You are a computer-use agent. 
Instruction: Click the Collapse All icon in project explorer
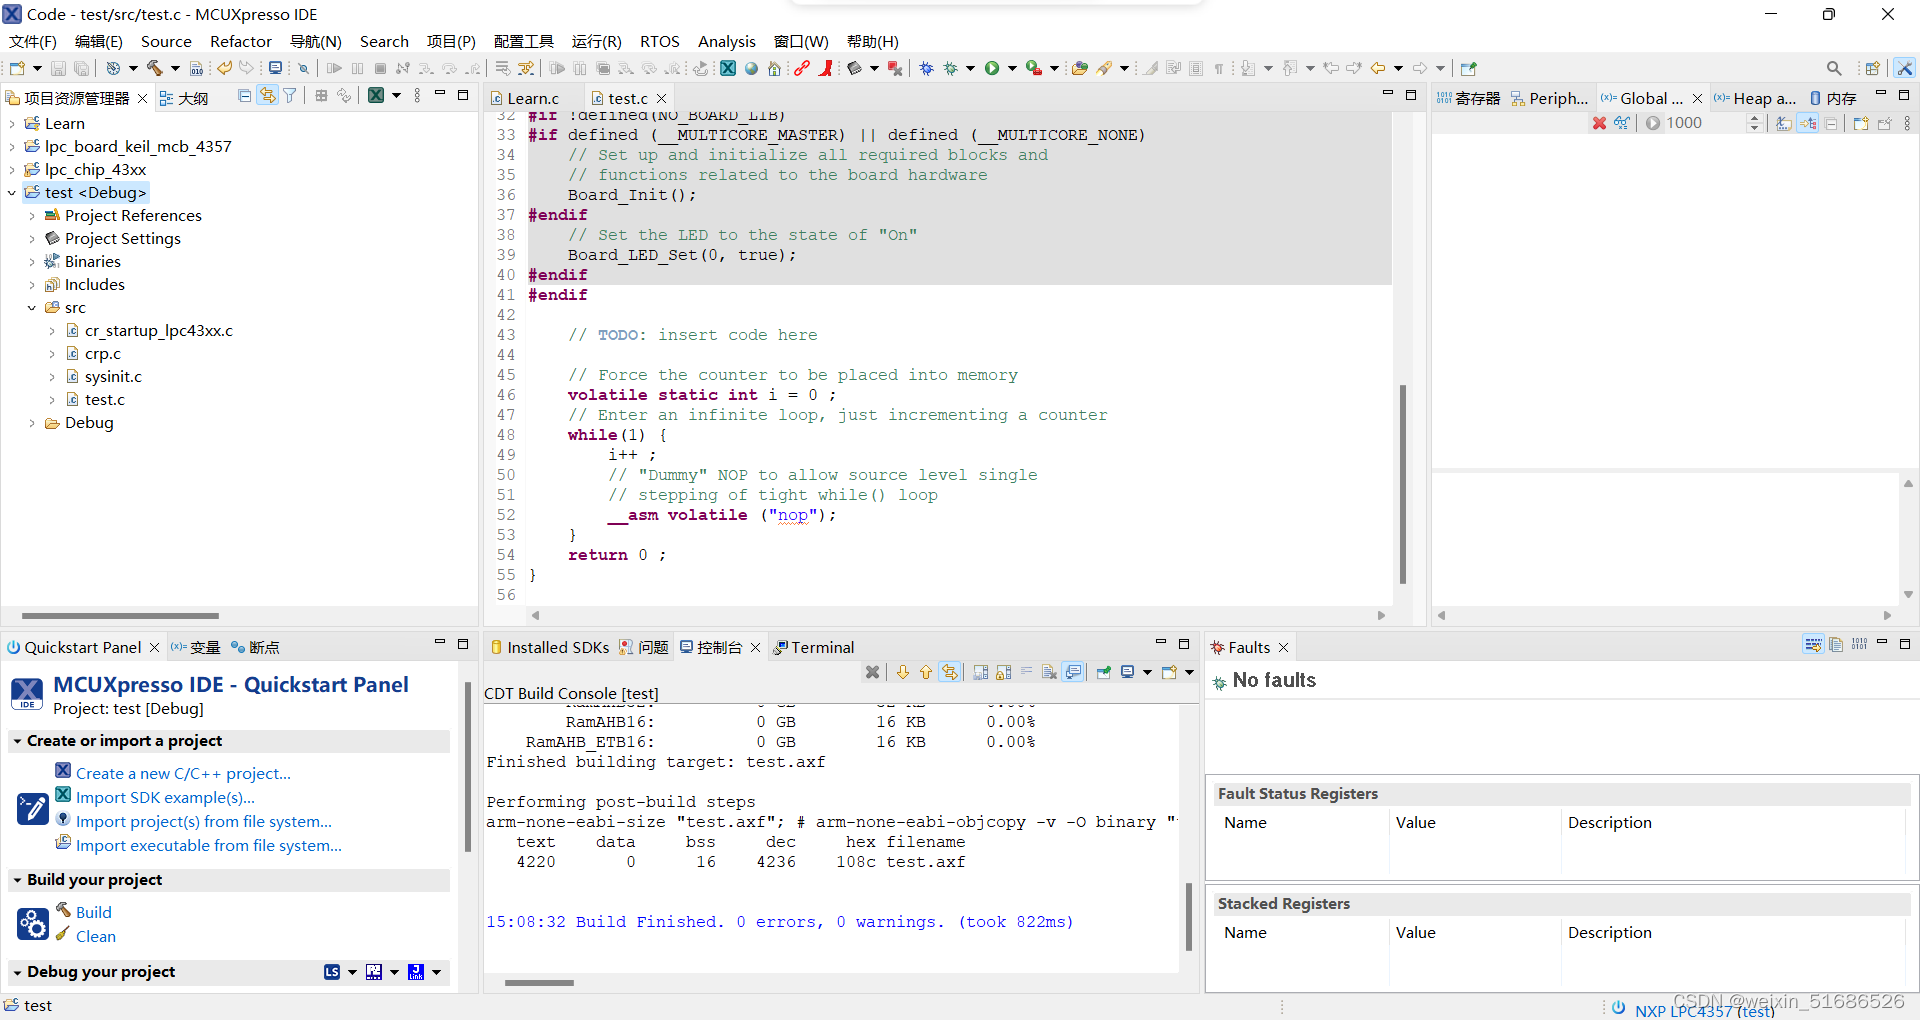245,96
